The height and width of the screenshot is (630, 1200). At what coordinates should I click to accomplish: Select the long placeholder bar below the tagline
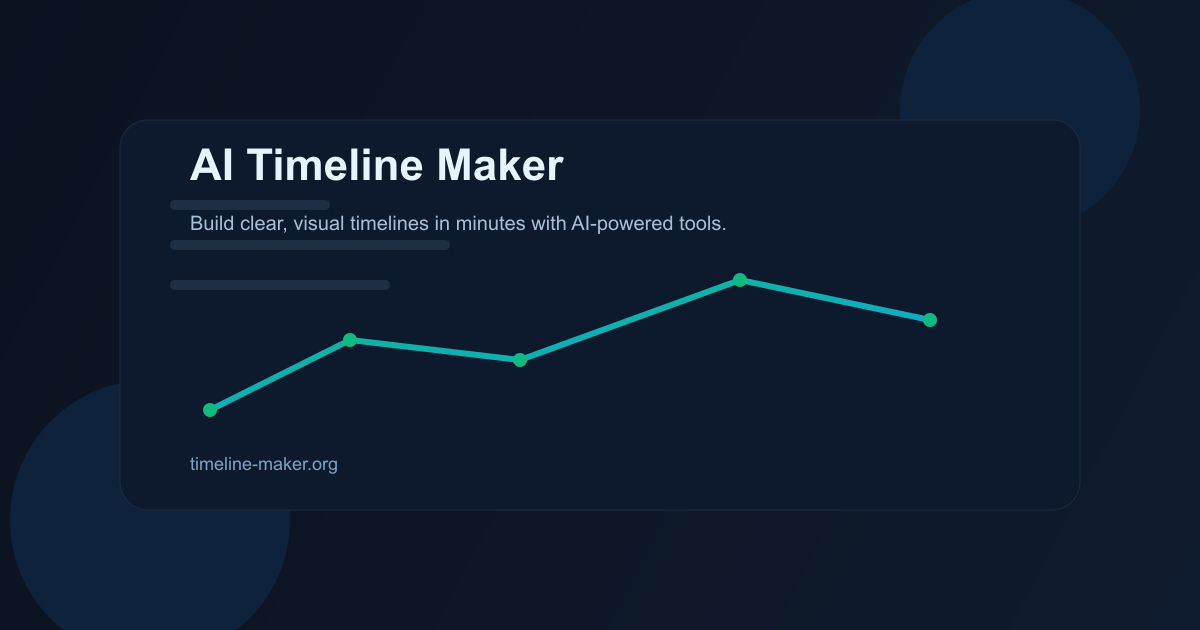coord(310,244)
